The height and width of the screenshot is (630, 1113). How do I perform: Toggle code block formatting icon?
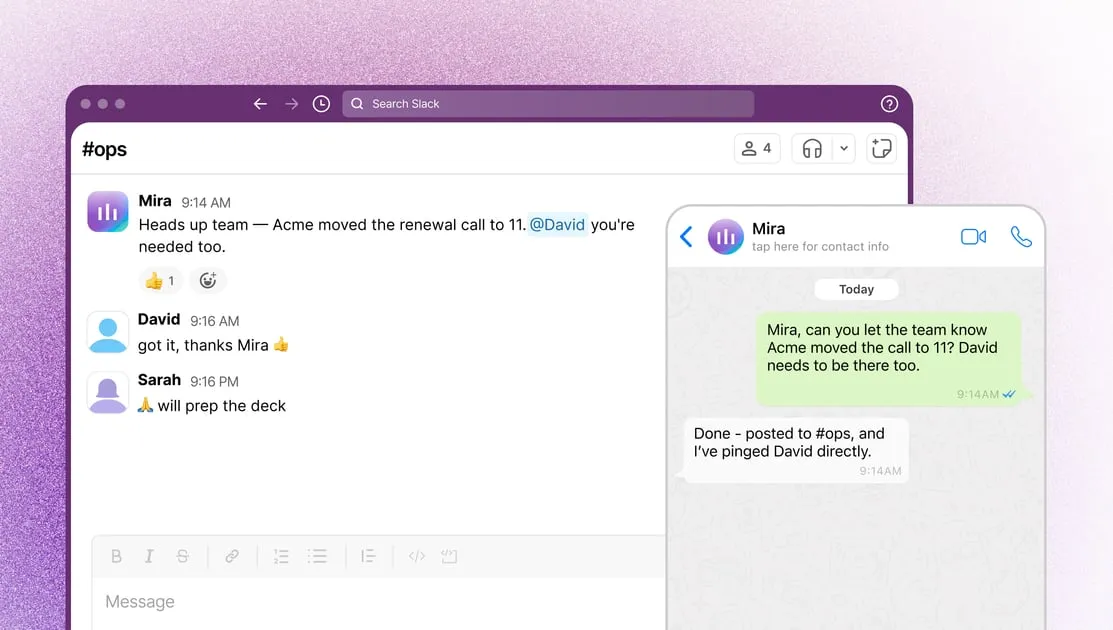pos(449,556)
